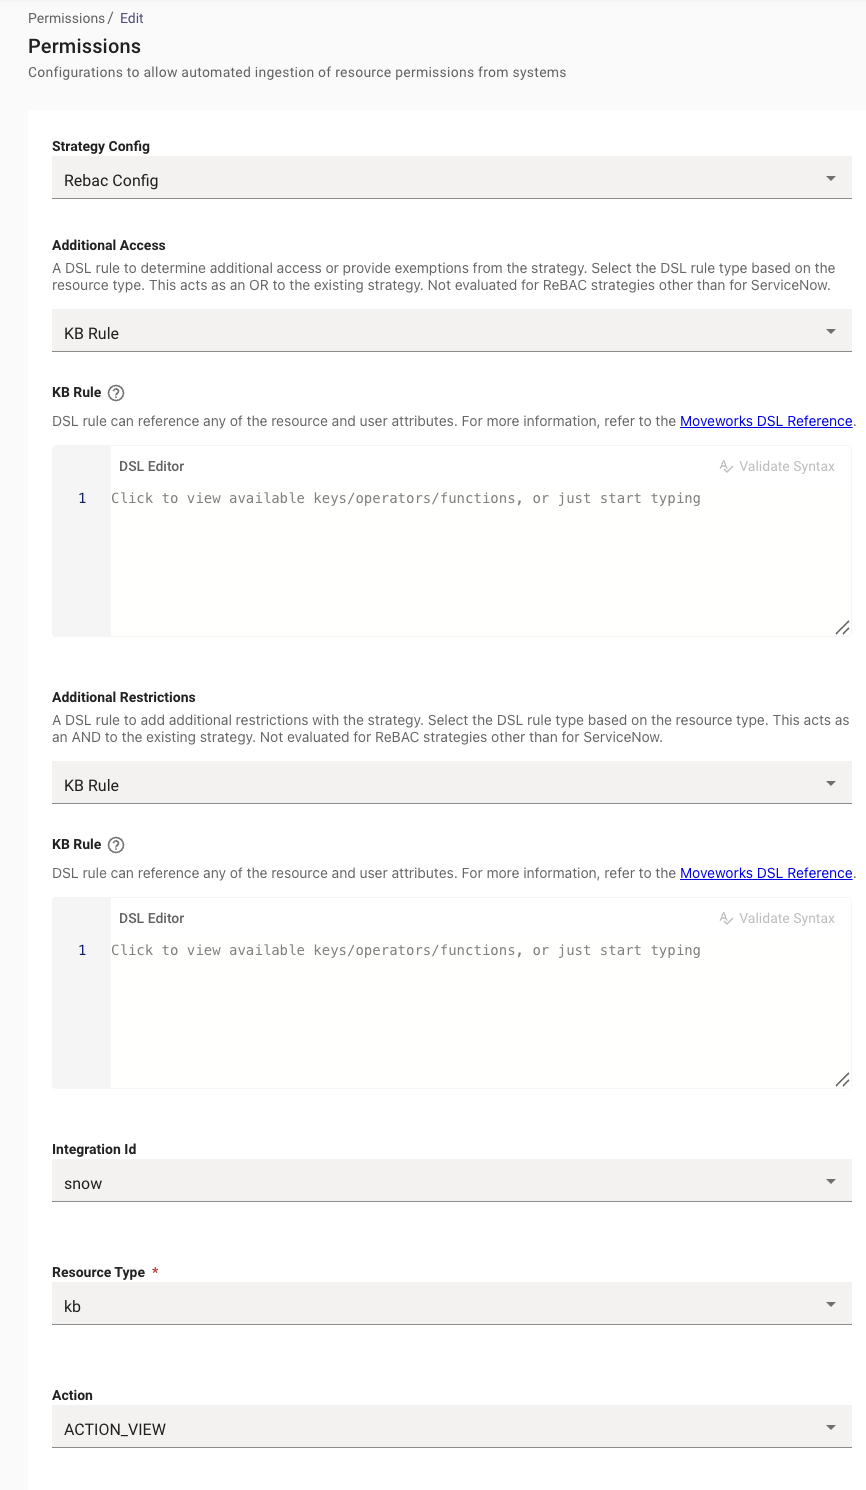Open Moveworks DSL Reference link under Additional Restrictions
The width and height of the screenshot is (866, 1490).
point(766,873)
